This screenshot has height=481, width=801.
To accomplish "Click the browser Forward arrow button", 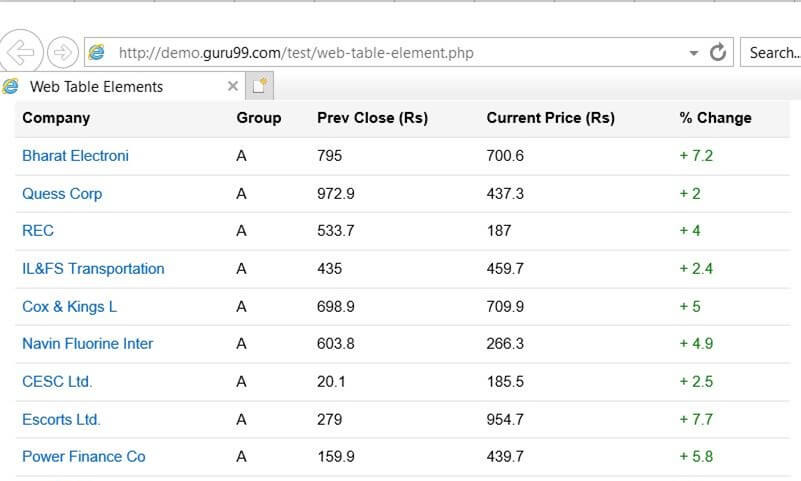I will point(62,52).
